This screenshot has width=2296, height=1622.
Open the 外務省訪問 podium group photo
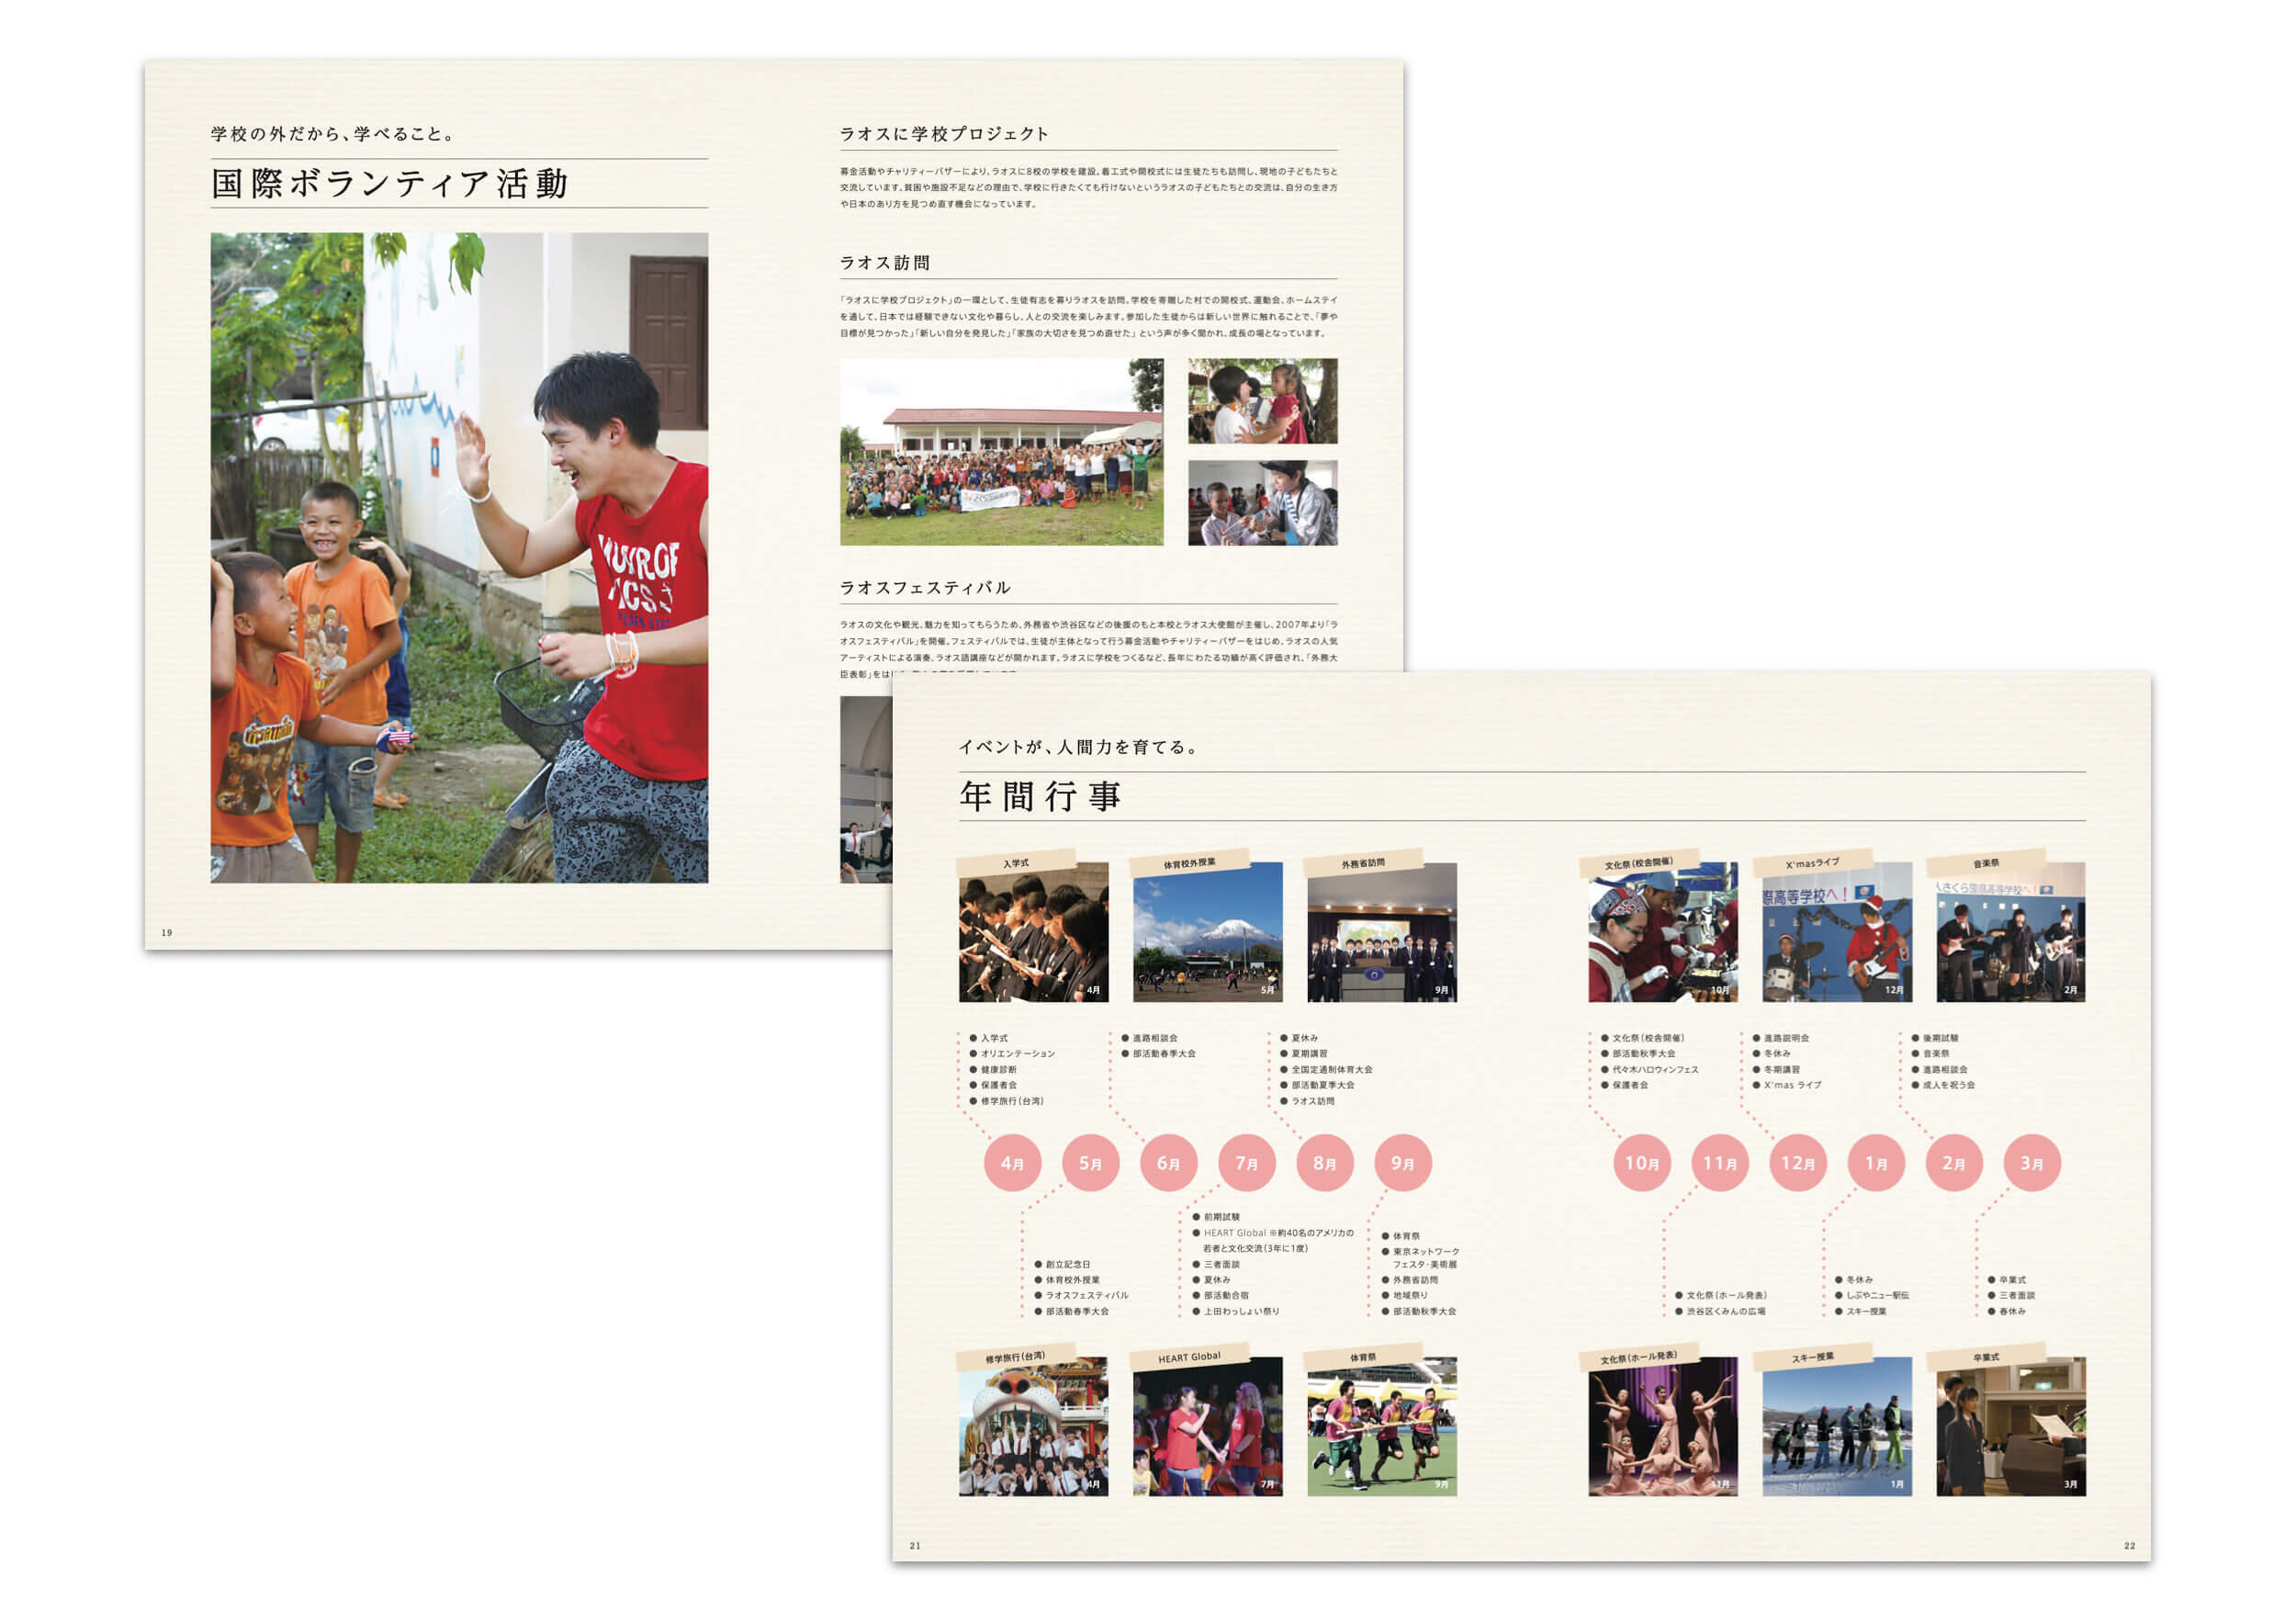click(x=1382, y=932)
